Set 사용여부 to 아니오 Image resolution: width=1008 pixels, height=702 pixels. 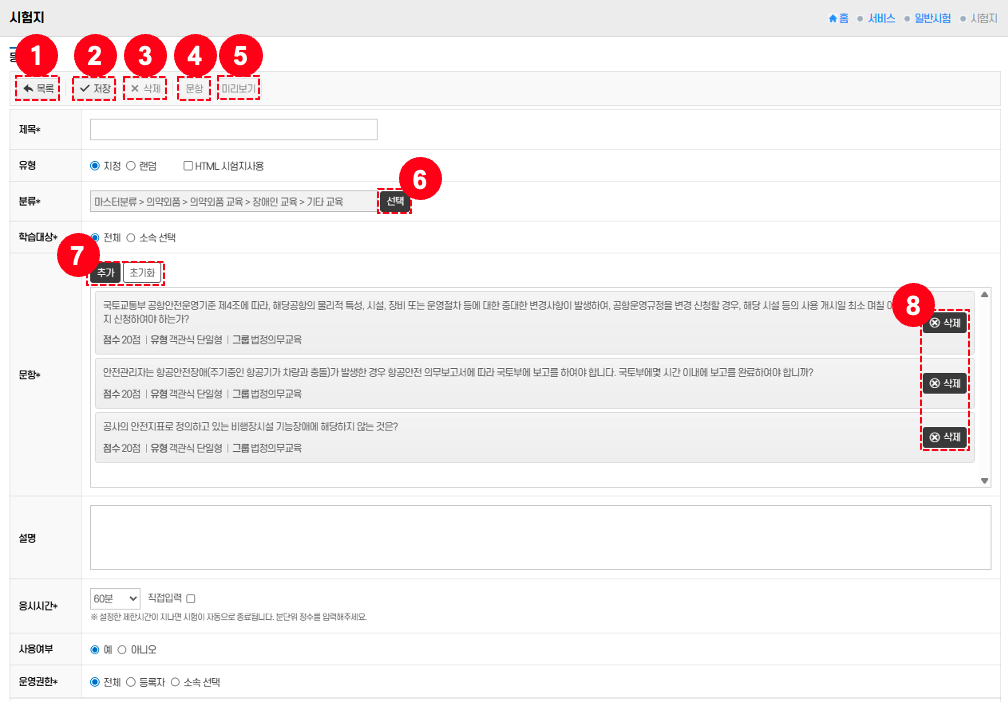(123, 649)
